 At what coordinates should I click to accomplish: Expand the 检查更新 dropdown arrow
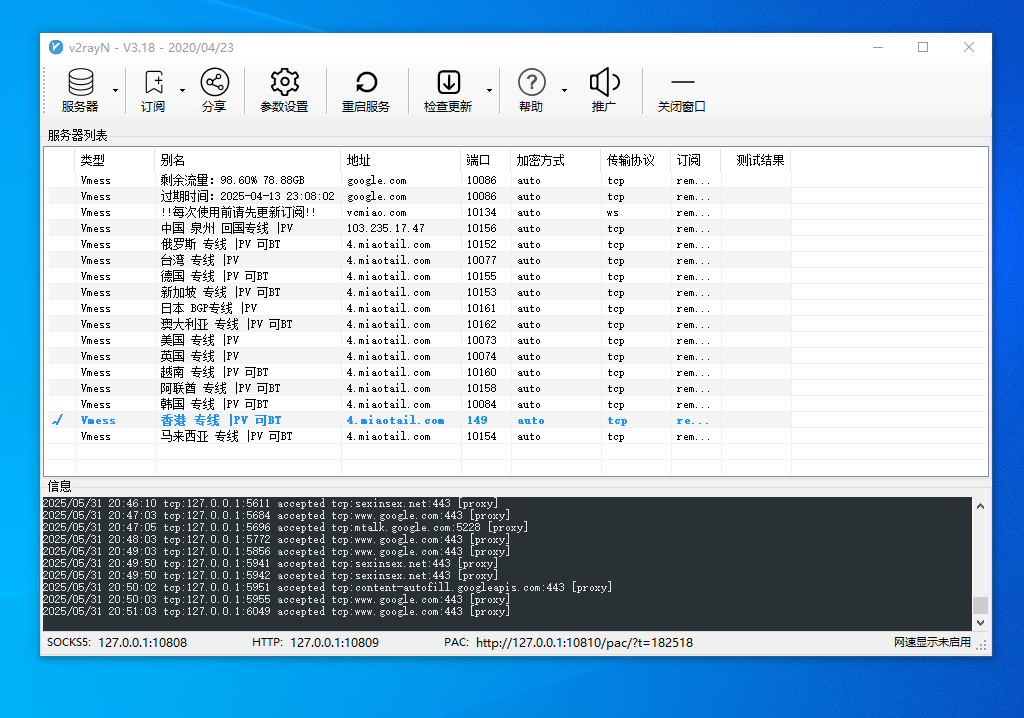pos(489,90)
